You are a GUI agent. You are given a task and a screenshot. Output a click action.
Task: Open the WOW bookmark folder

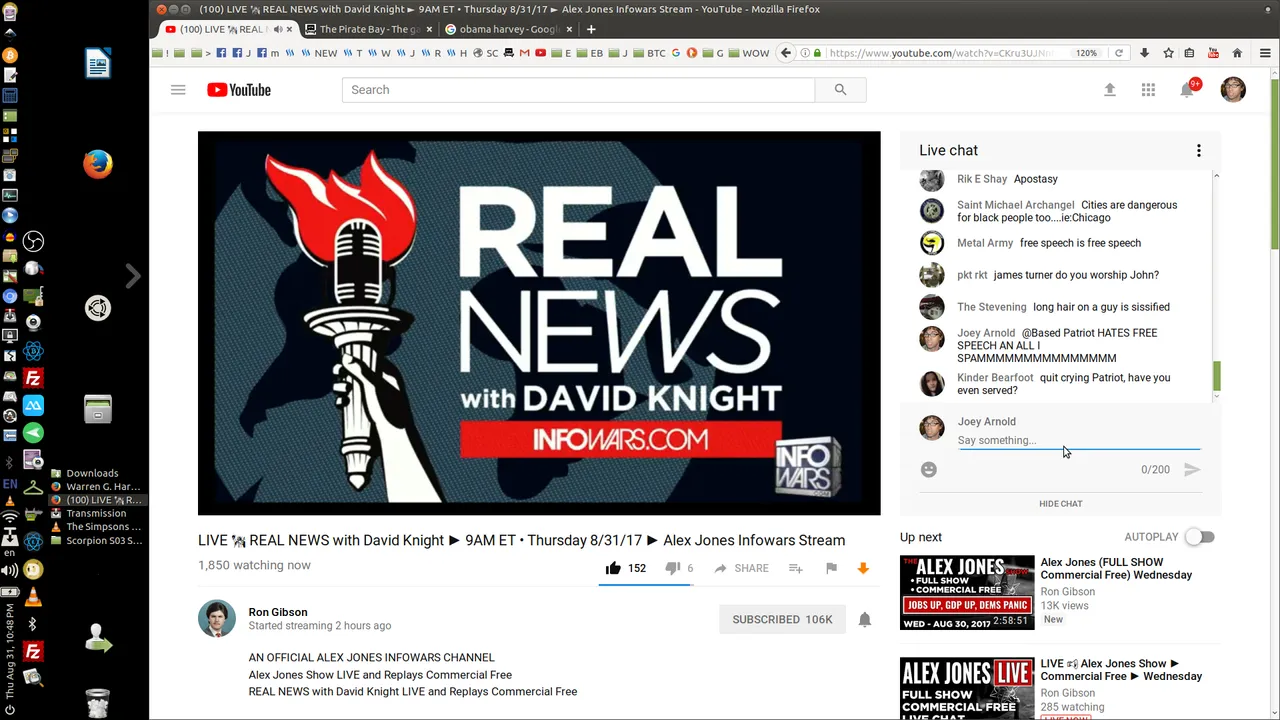coord(749,53)
